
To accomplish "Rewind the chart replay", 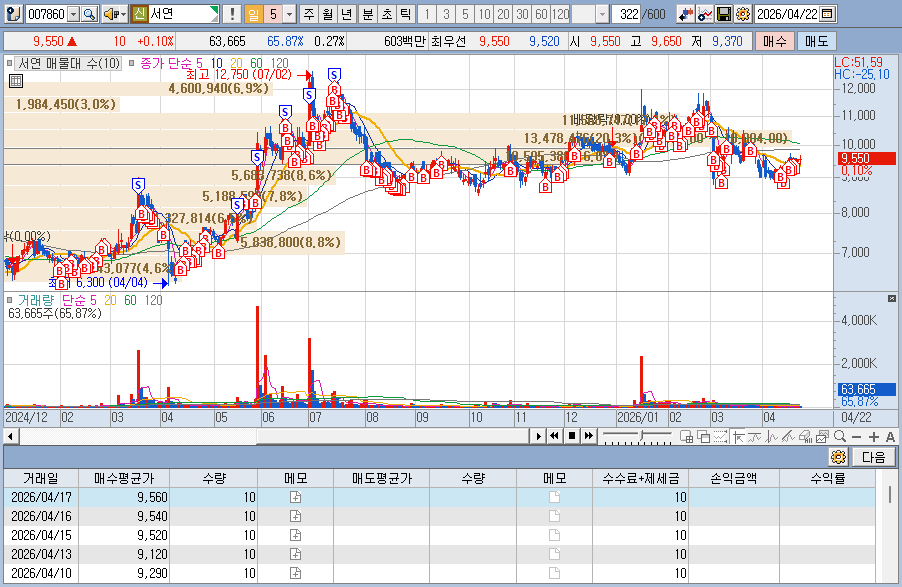I will (x=555, y=436).
